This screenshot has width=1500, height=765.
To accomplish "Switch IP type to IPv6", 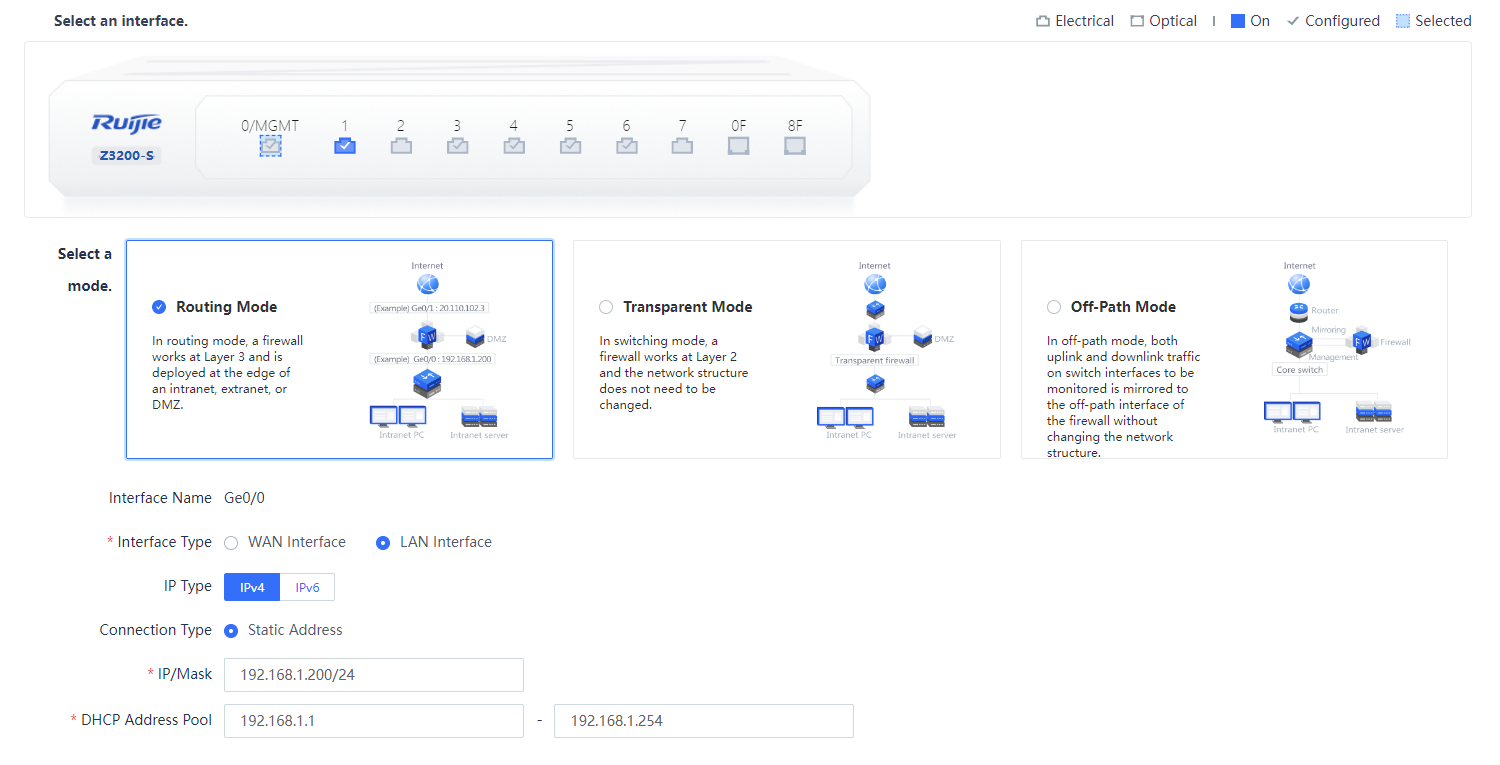I will pyautogui.click(x=307, y=587).
